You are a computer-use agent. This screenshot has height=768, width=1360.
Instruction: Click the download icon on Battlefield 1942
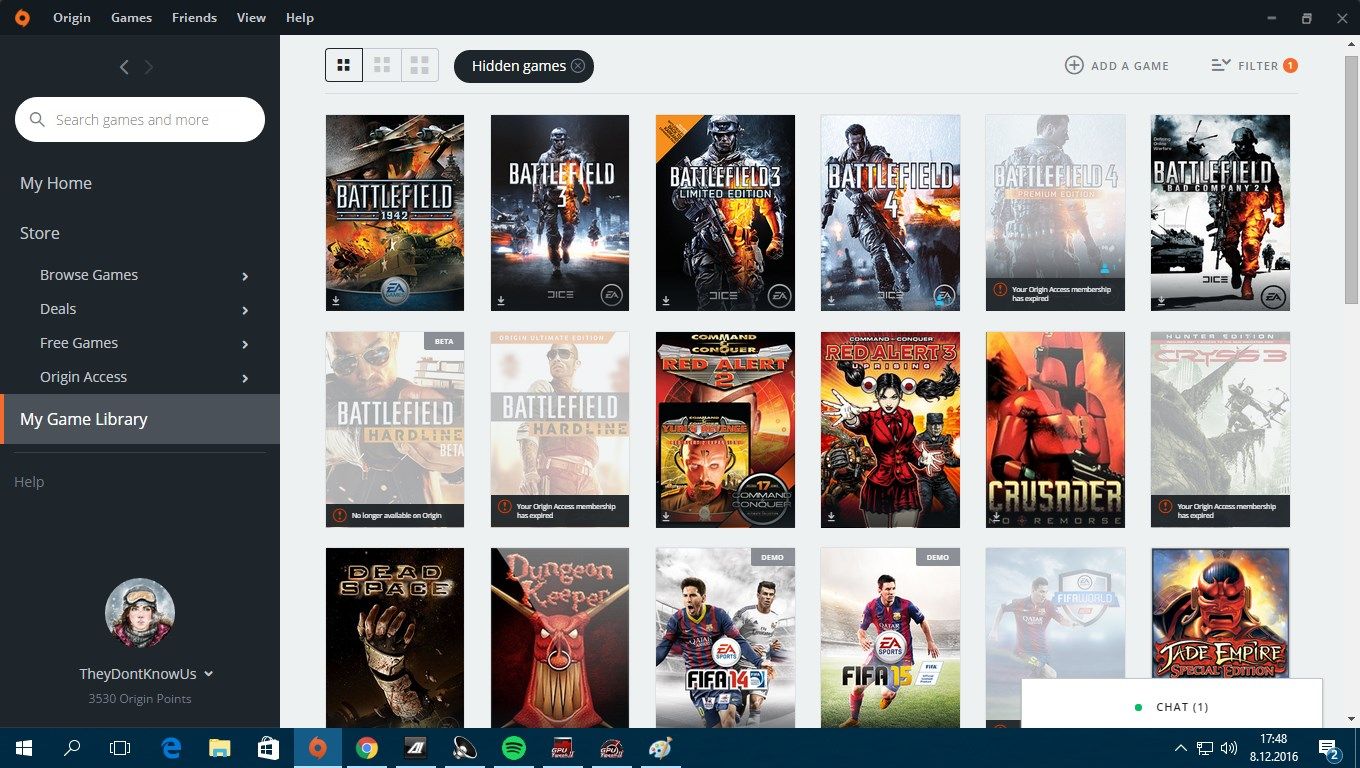pyautogui.click(x=335, y=299)
